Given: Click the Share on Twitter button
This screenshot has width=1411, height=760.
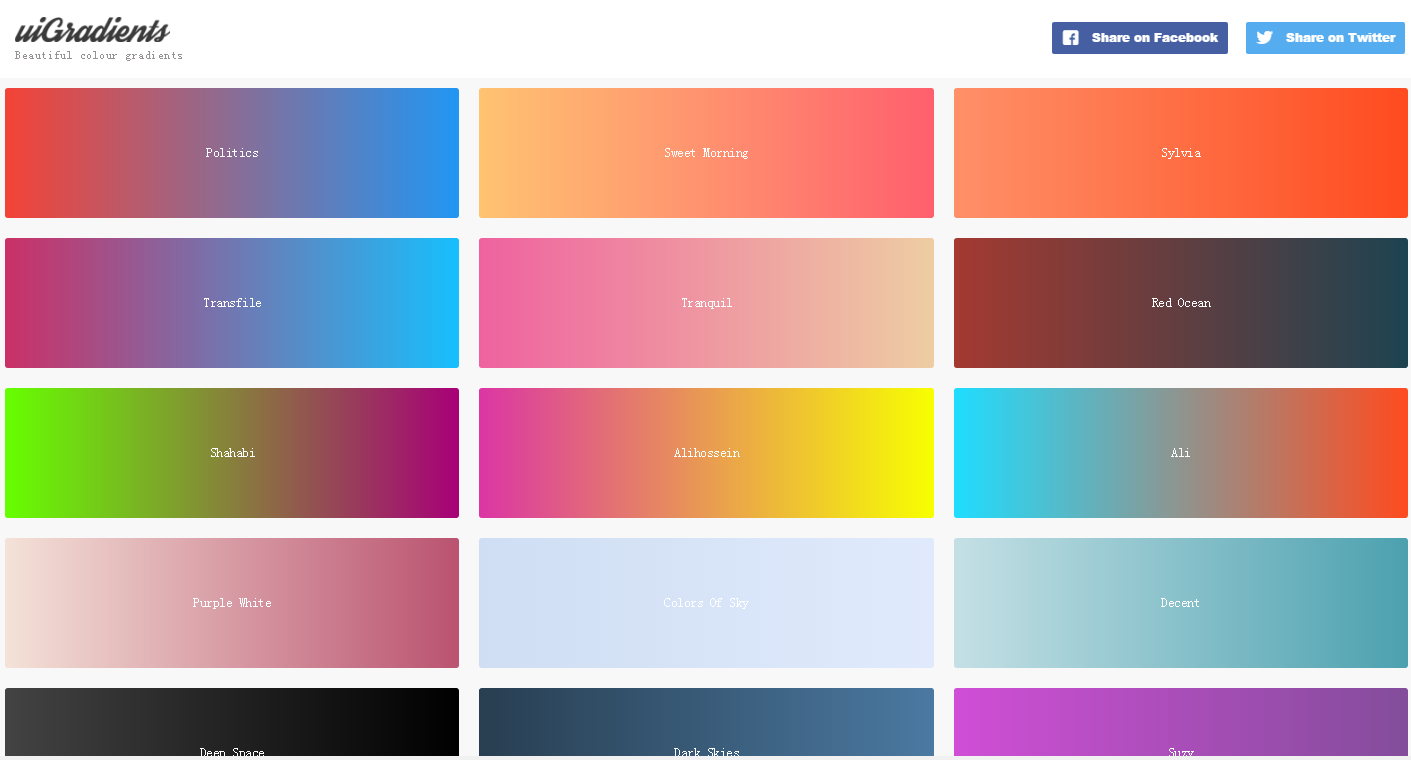Looking at the screenshot, I should click(x=1325, y=37).
